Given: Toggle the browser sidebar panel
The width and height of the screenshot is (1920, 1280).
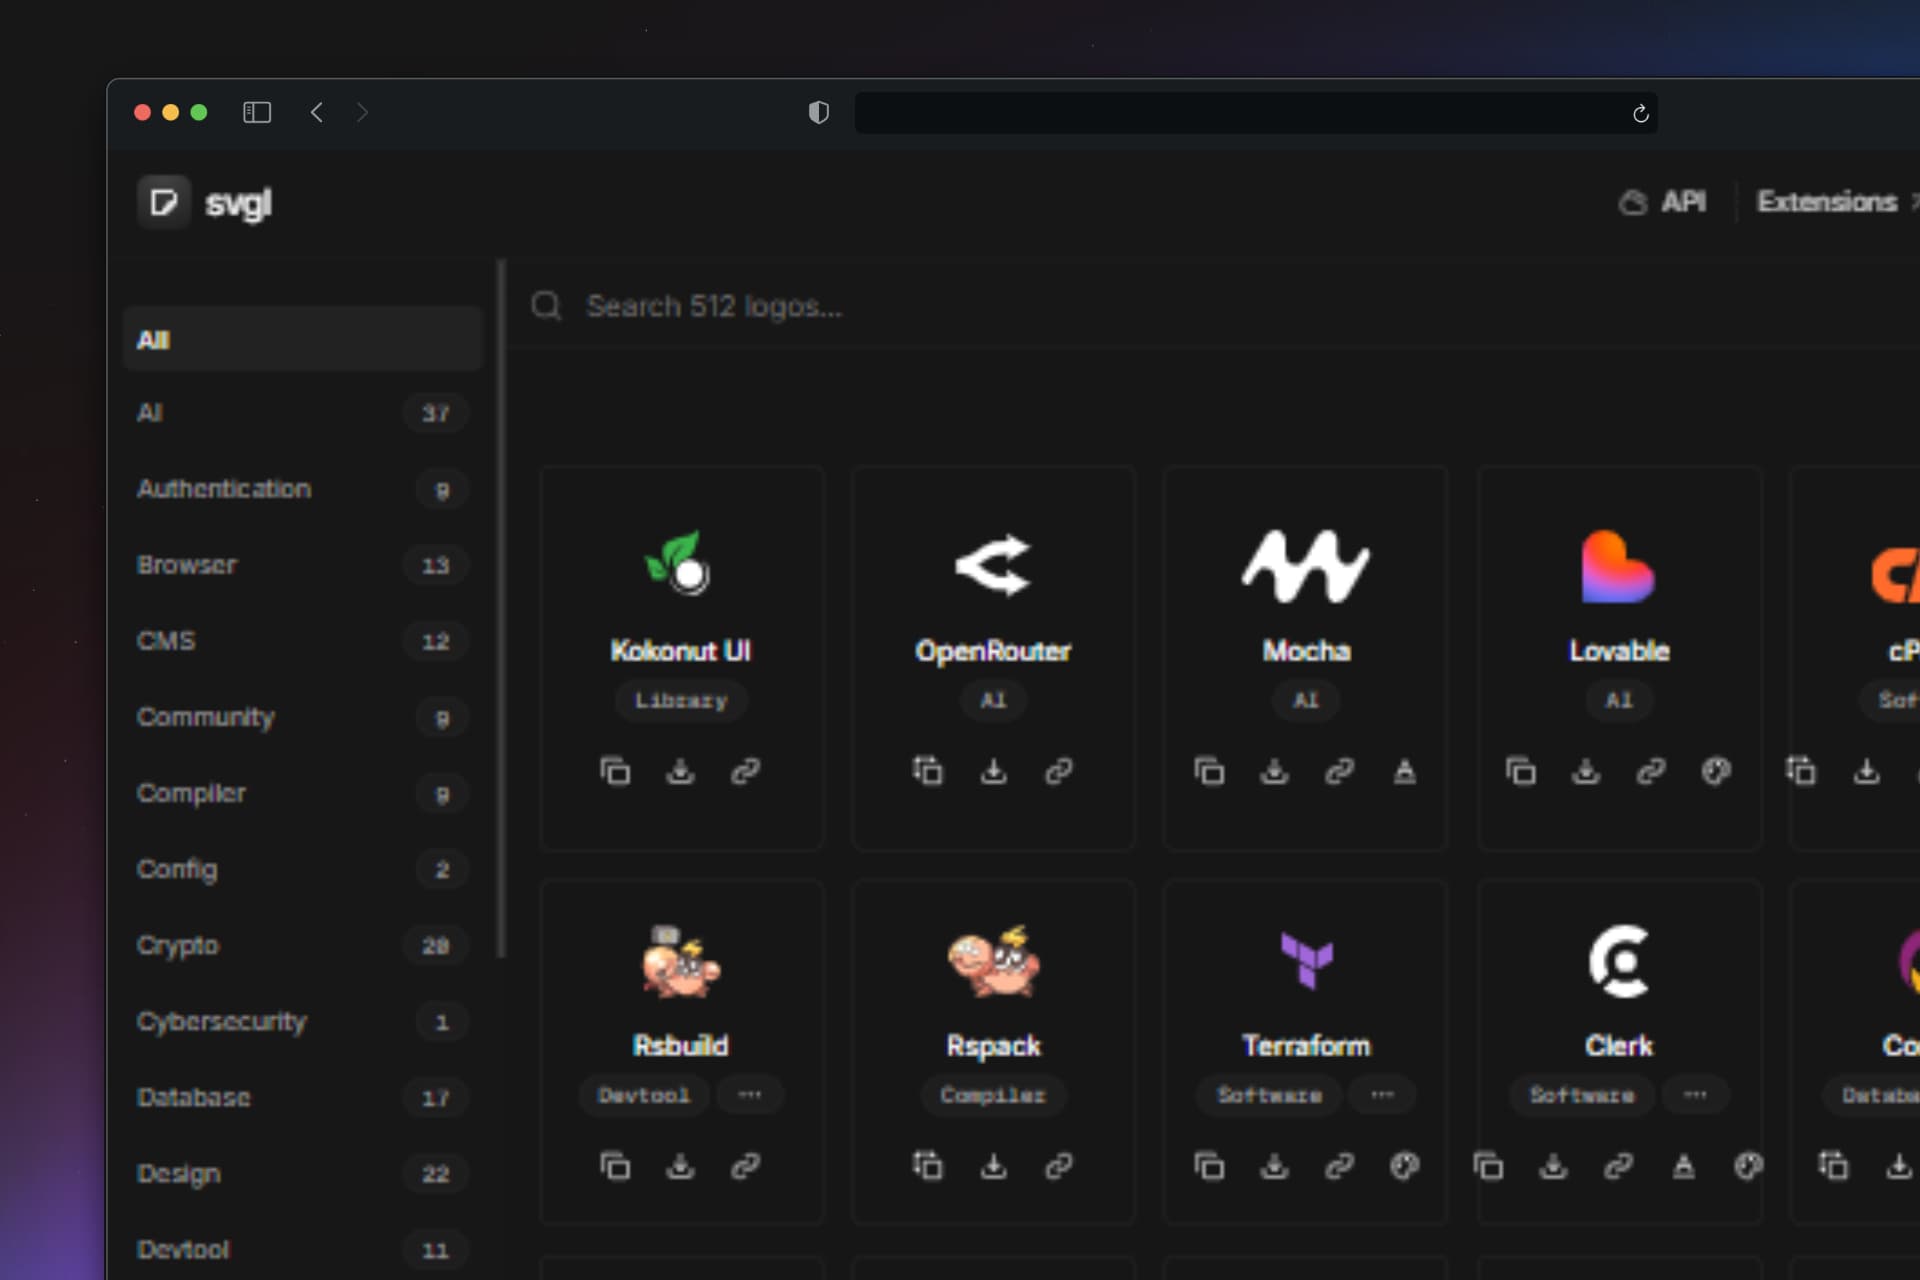Looking at the screenshot, I should [x=257, y=112].
